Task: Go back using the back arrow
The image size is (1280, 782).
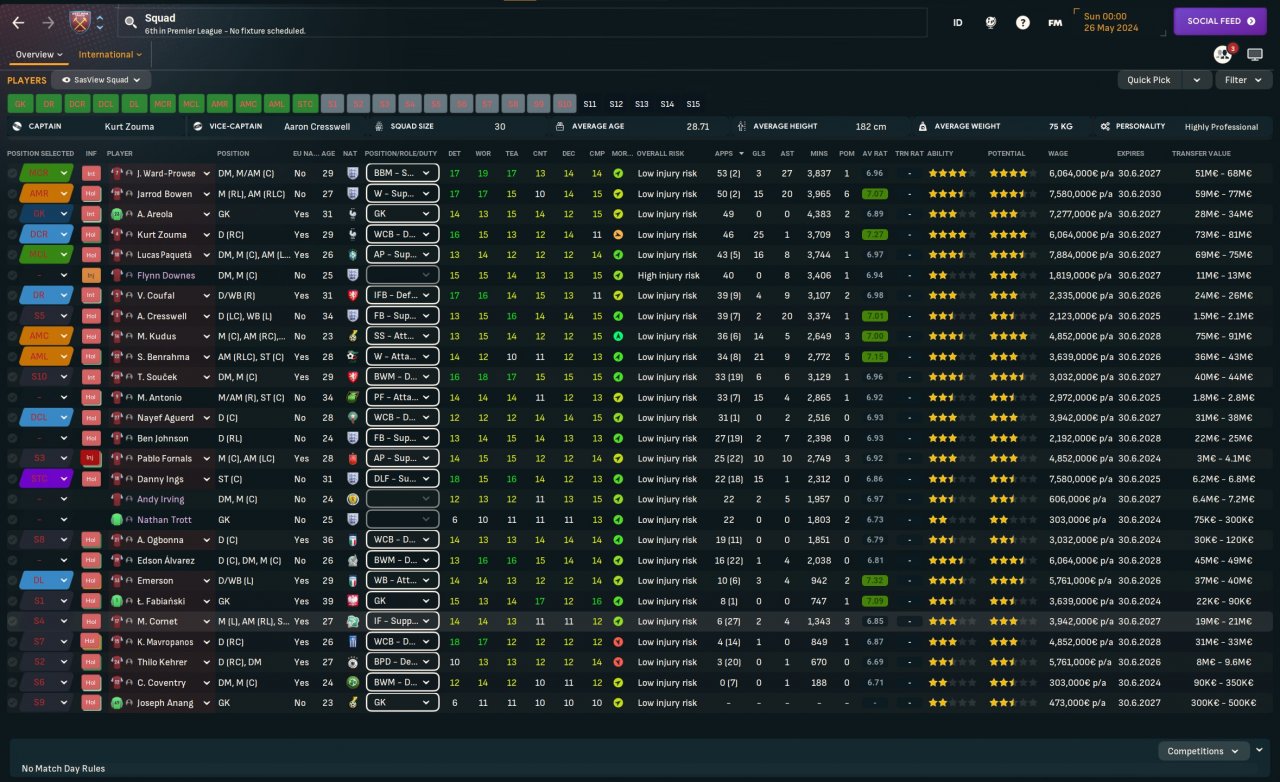Action: point(18,22)
